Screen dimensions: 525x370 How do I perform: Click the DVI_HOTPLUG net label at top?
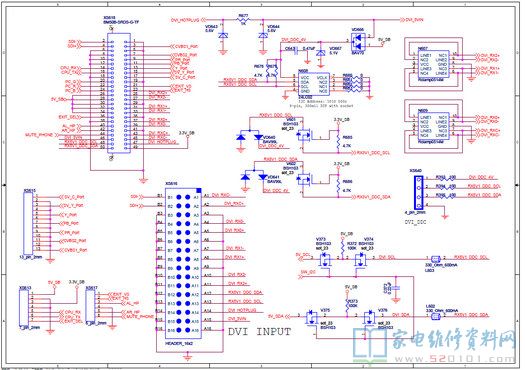(185, 20)
